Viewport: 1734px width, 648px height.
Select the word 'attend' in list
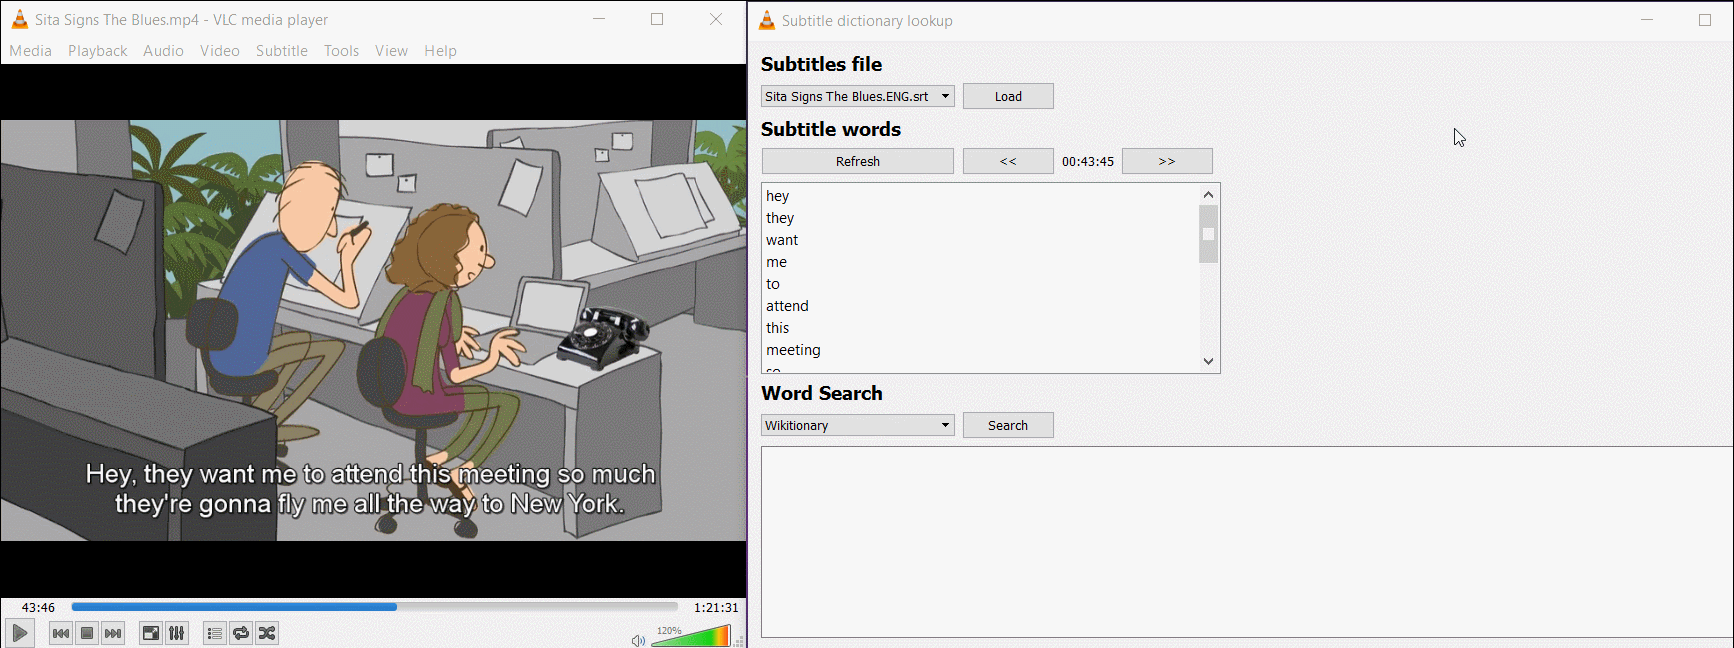[788, 306]
